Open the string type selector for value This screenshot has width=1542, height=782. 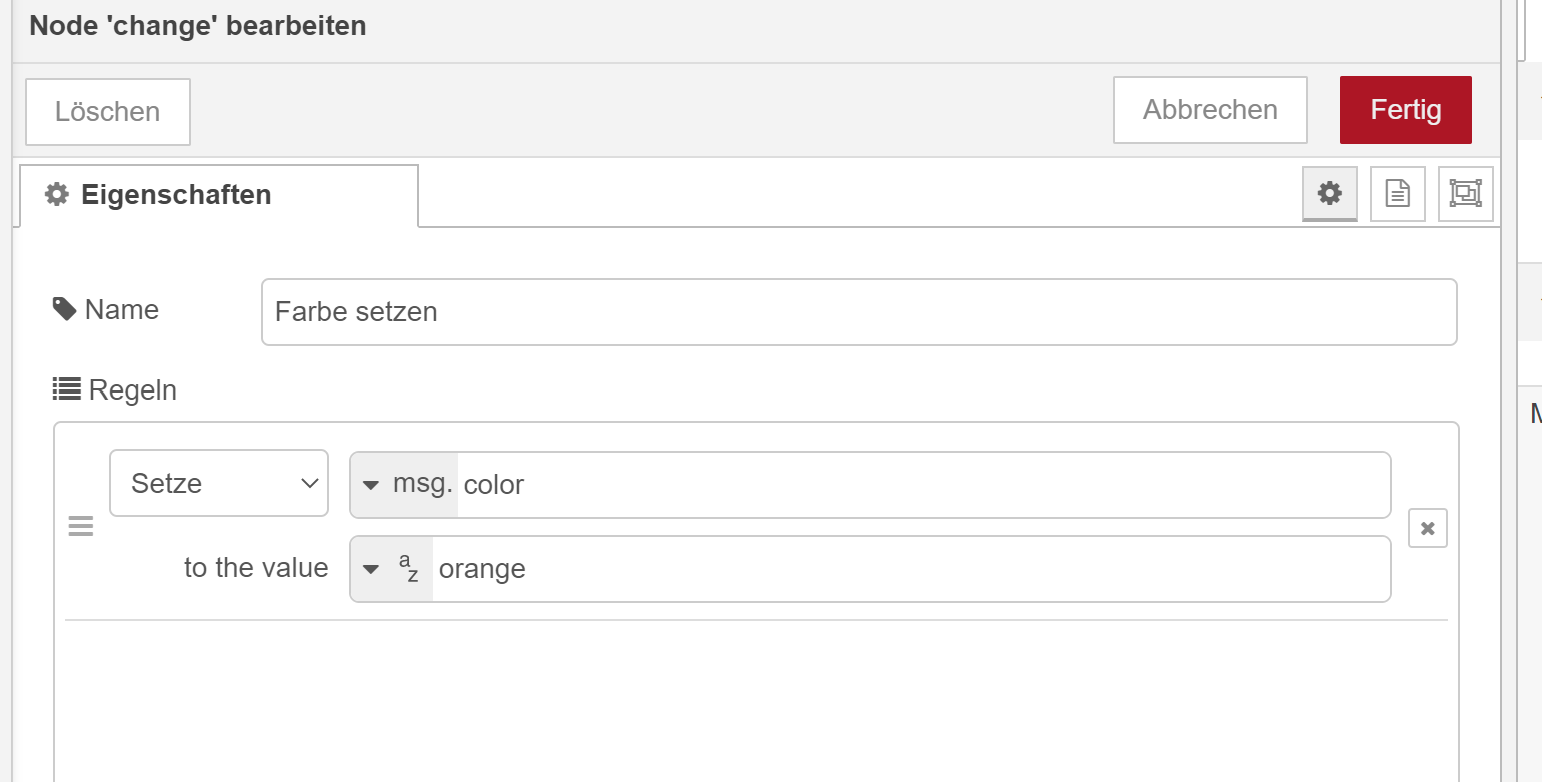[391, 569]
